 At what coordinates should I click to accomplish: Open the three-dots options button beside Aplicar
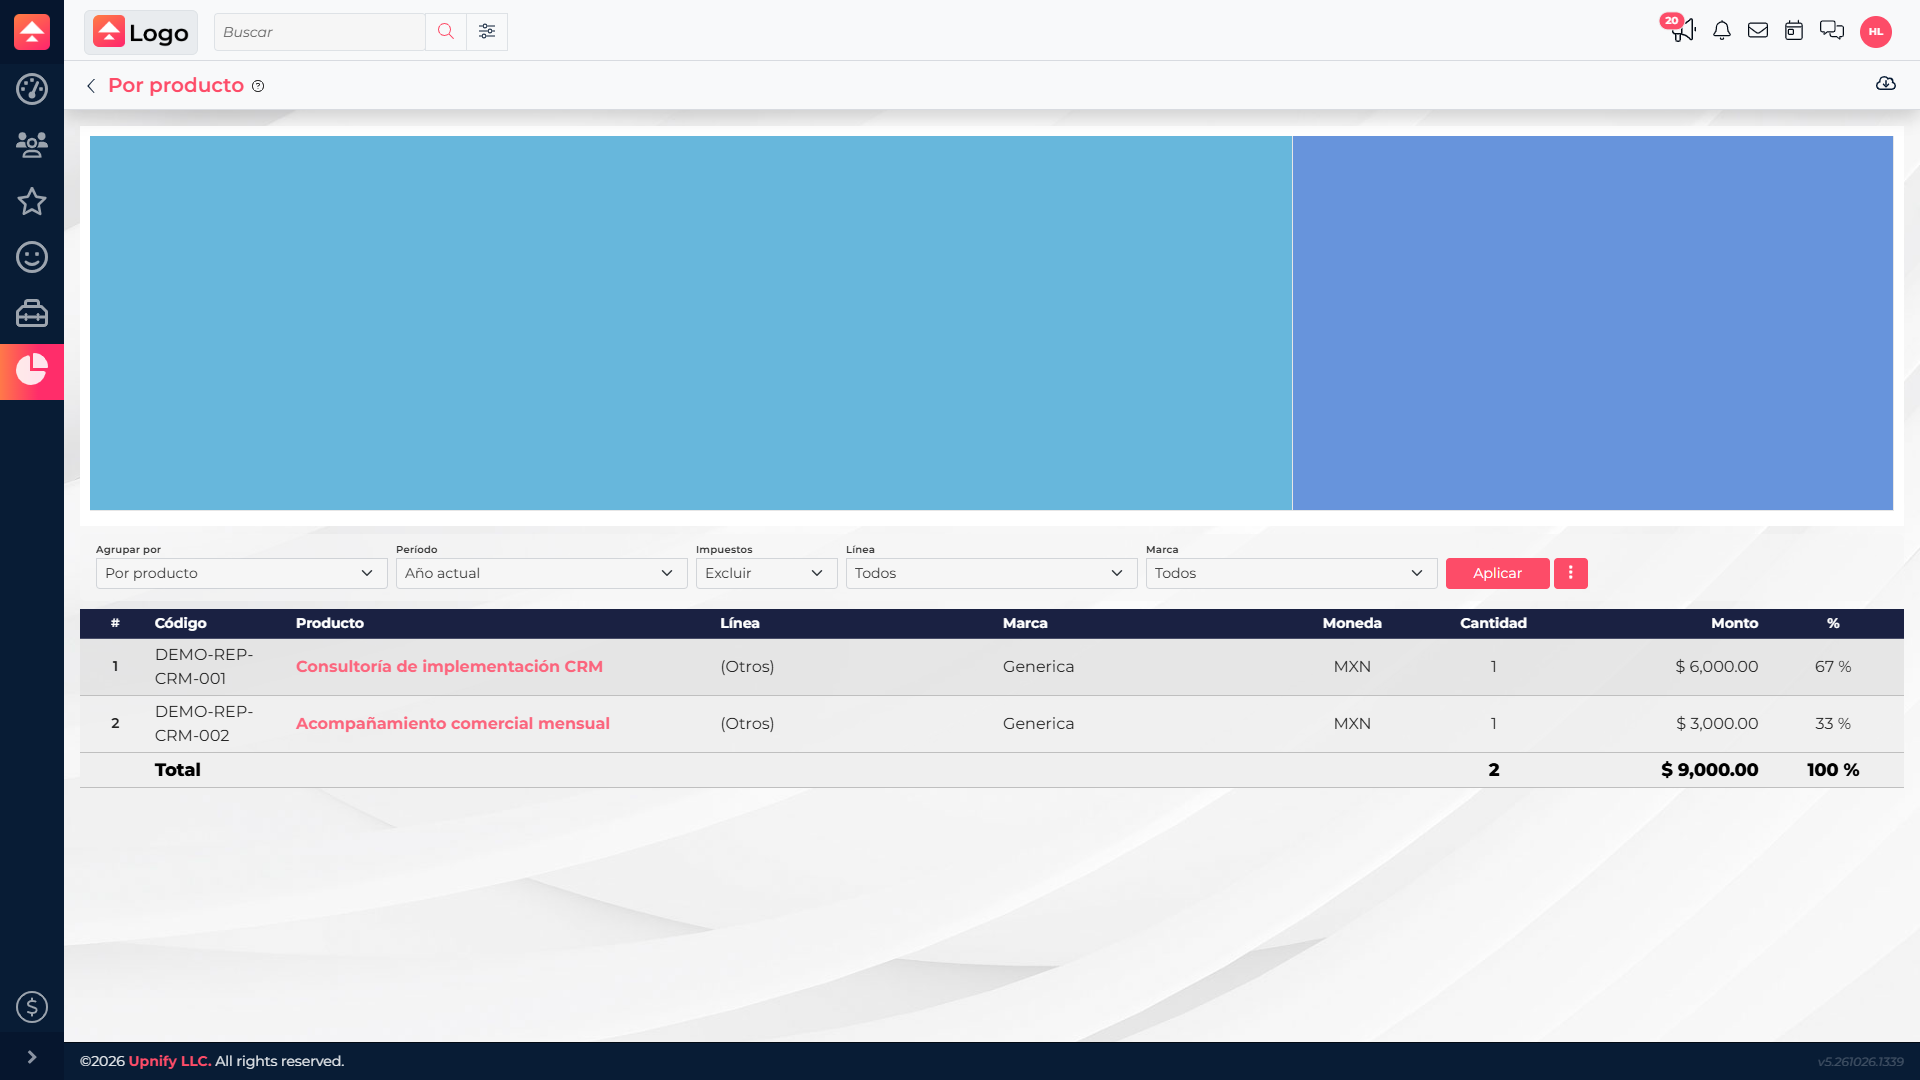(1570, 573)
